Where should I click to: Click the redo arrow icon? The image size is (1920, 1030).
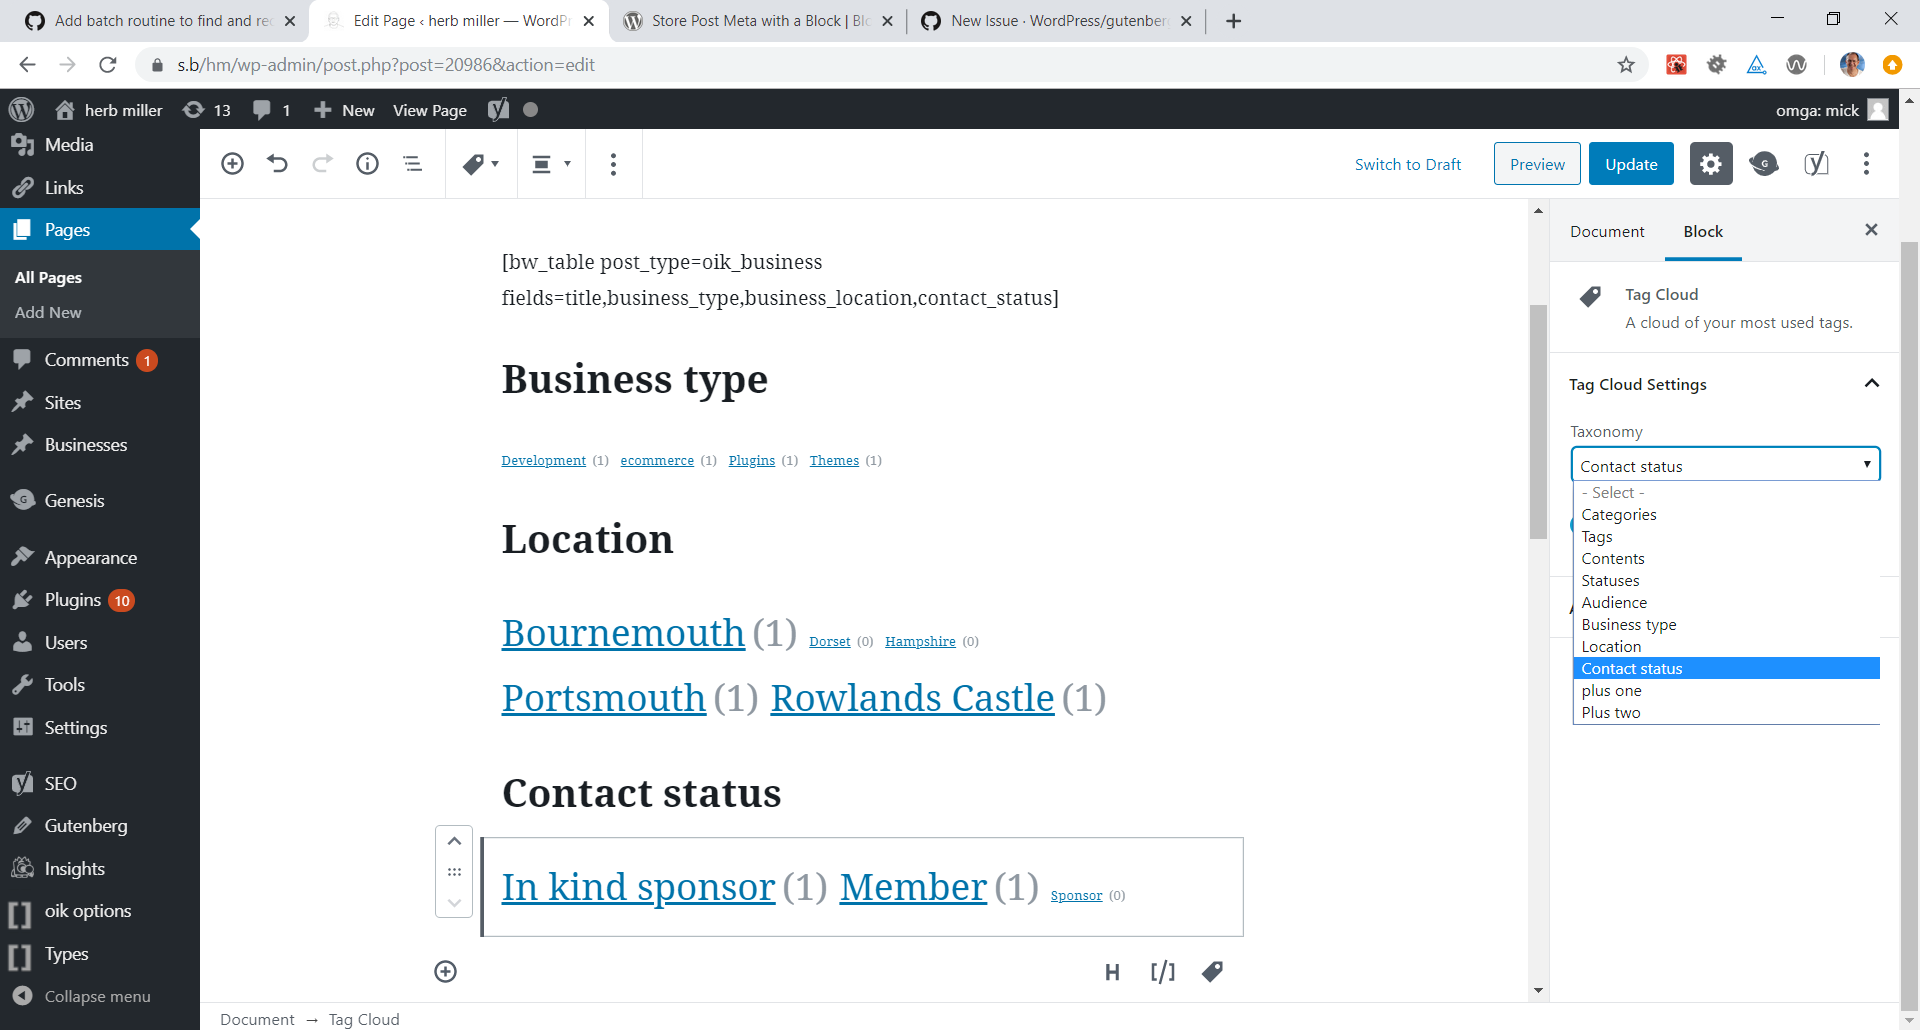pos(322,163)
